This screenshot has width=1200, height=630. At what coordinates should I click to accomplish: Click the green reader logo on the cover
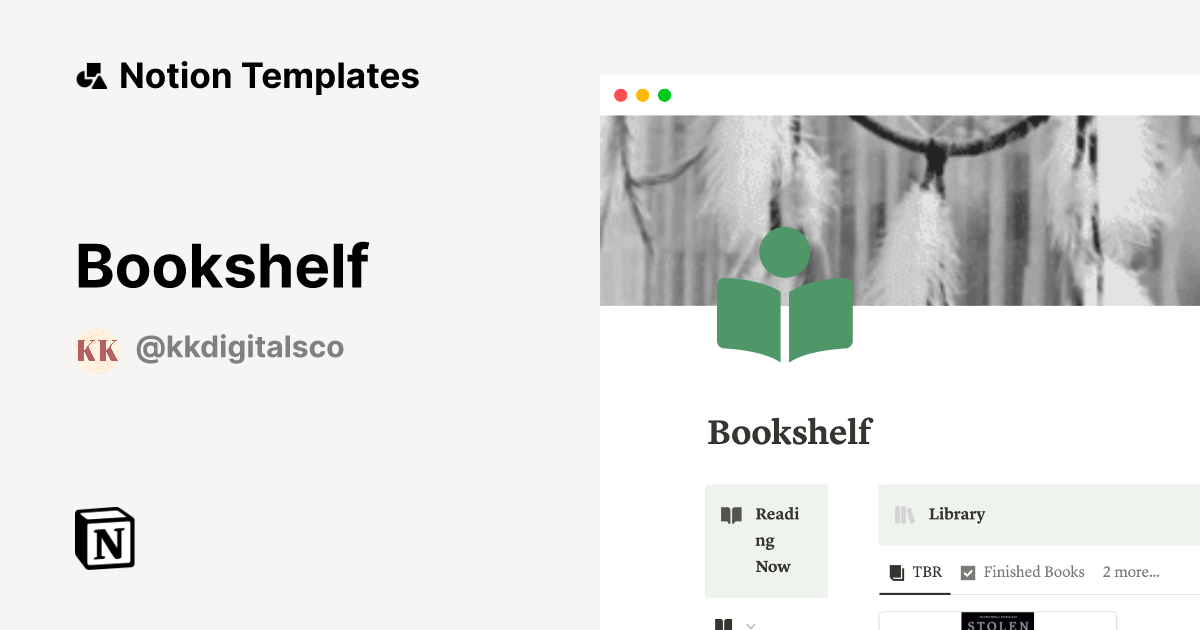tap(785, 293)
